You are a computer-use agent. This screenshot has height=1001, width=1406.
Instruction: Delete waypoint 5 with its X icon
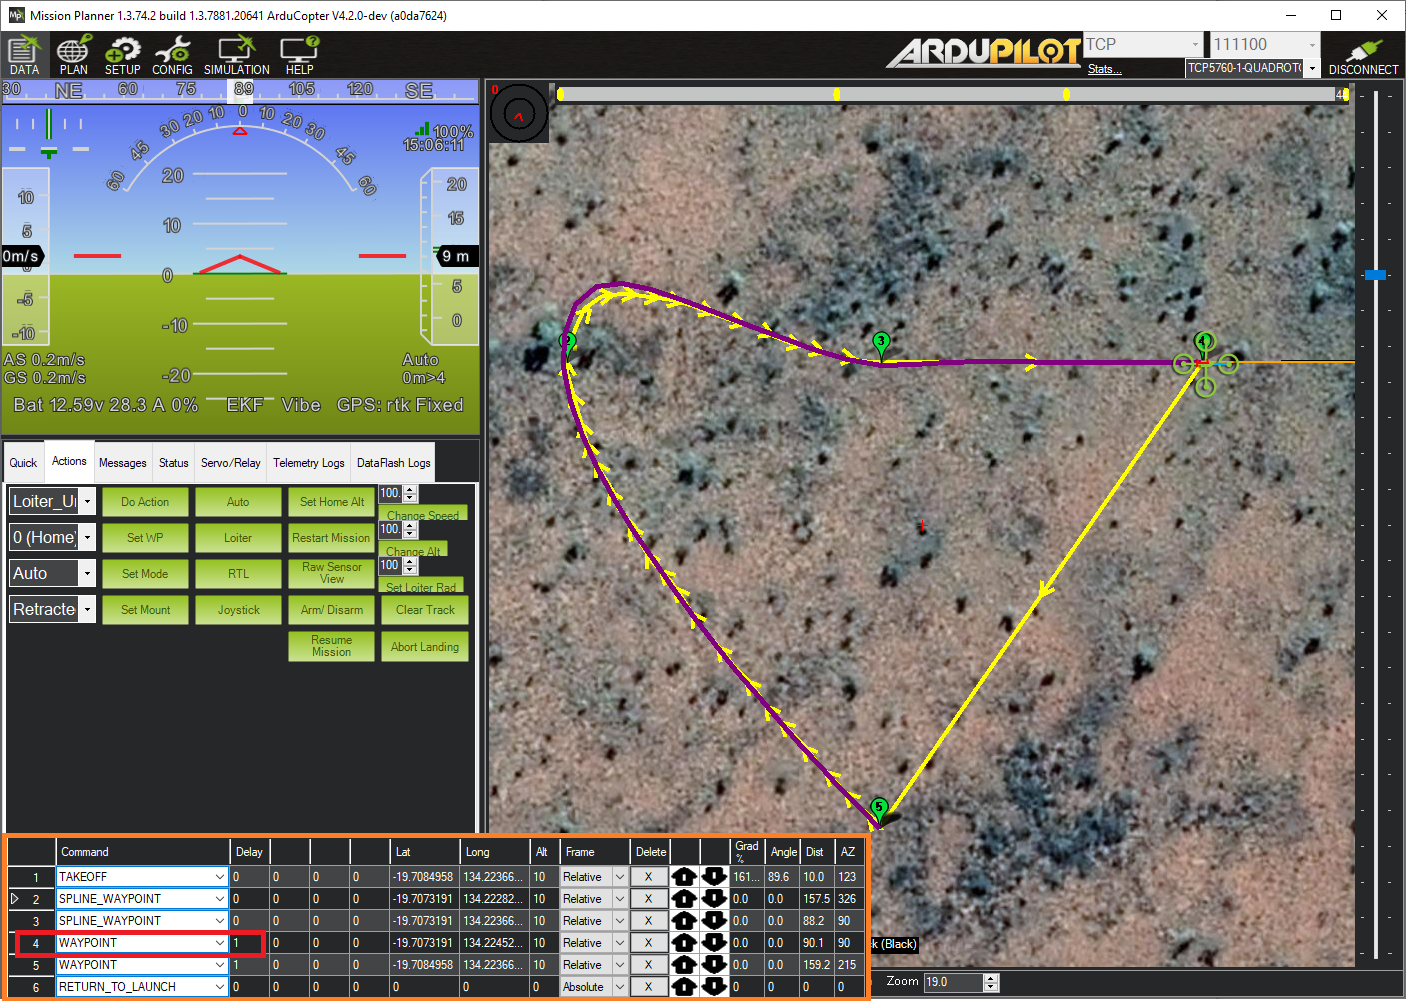(650, 964)
